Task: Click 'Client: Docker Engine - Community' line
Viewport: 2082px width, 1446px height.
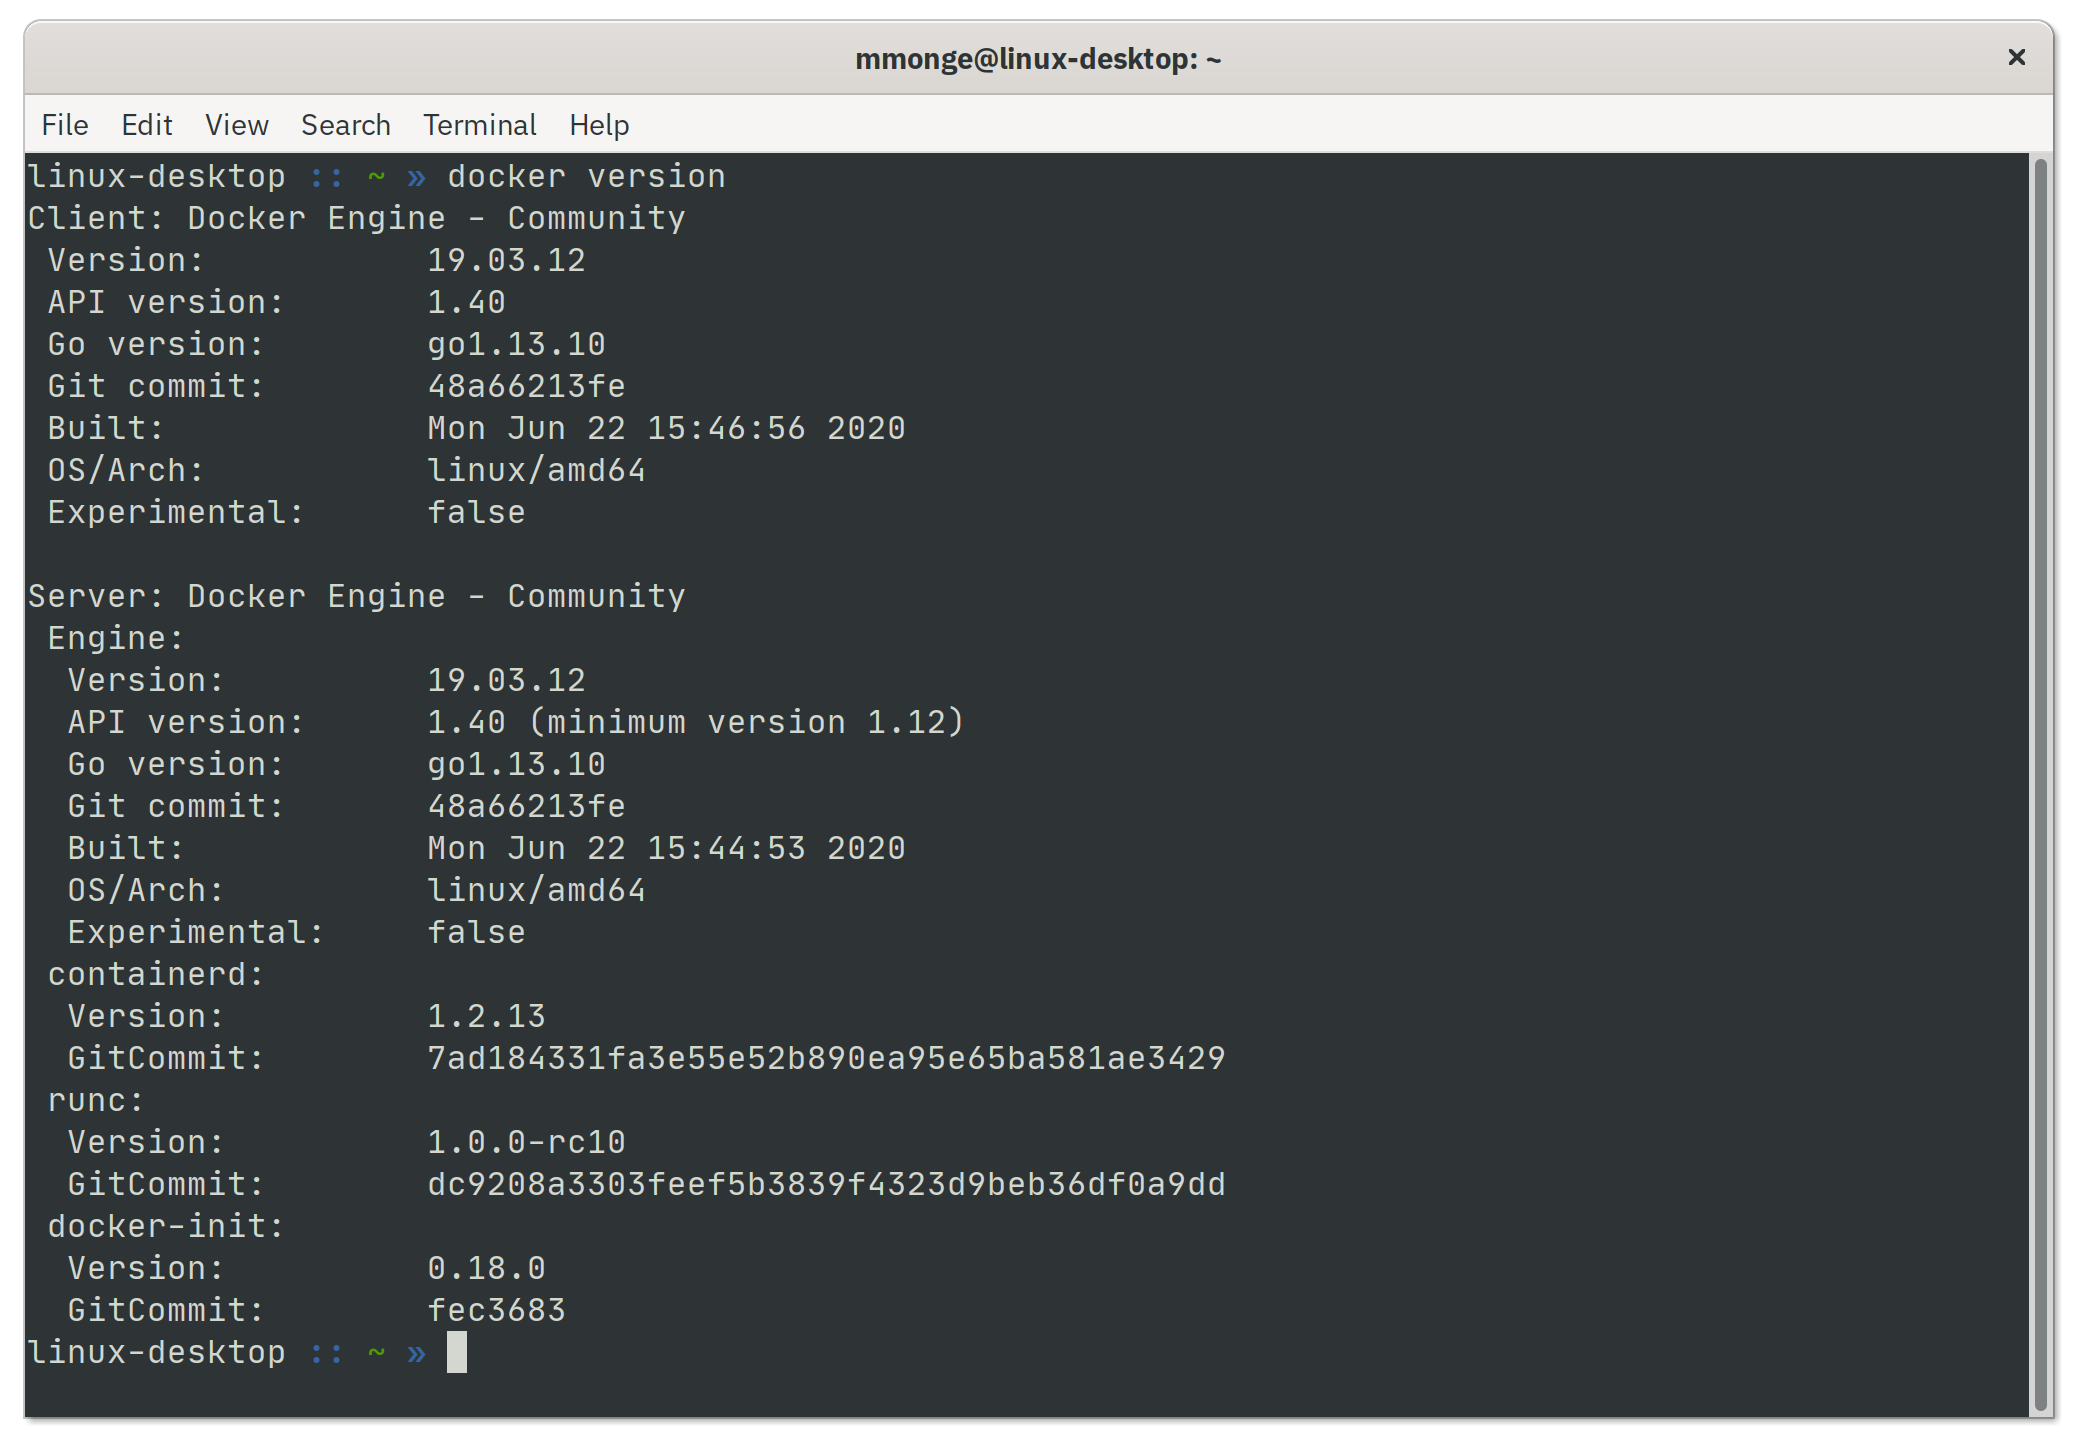Action: pyautogui.click(x=357, y=219)
